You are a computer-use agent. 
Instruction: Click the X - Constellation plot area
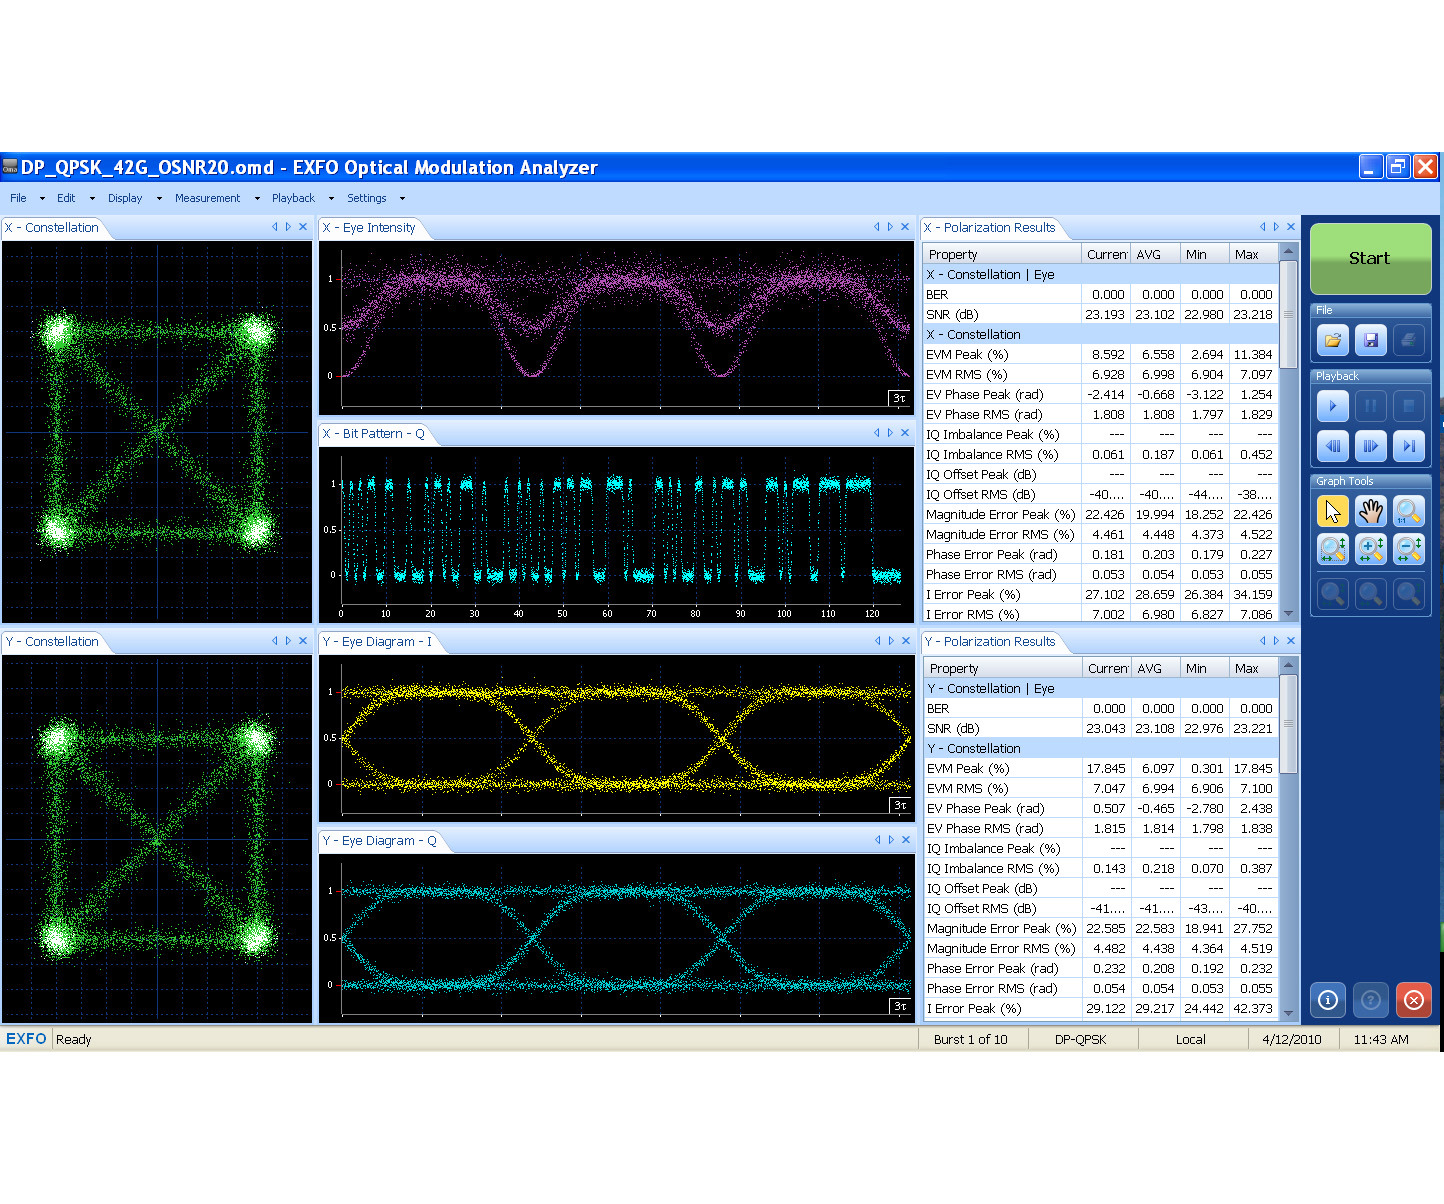click(x=157, y=432)
